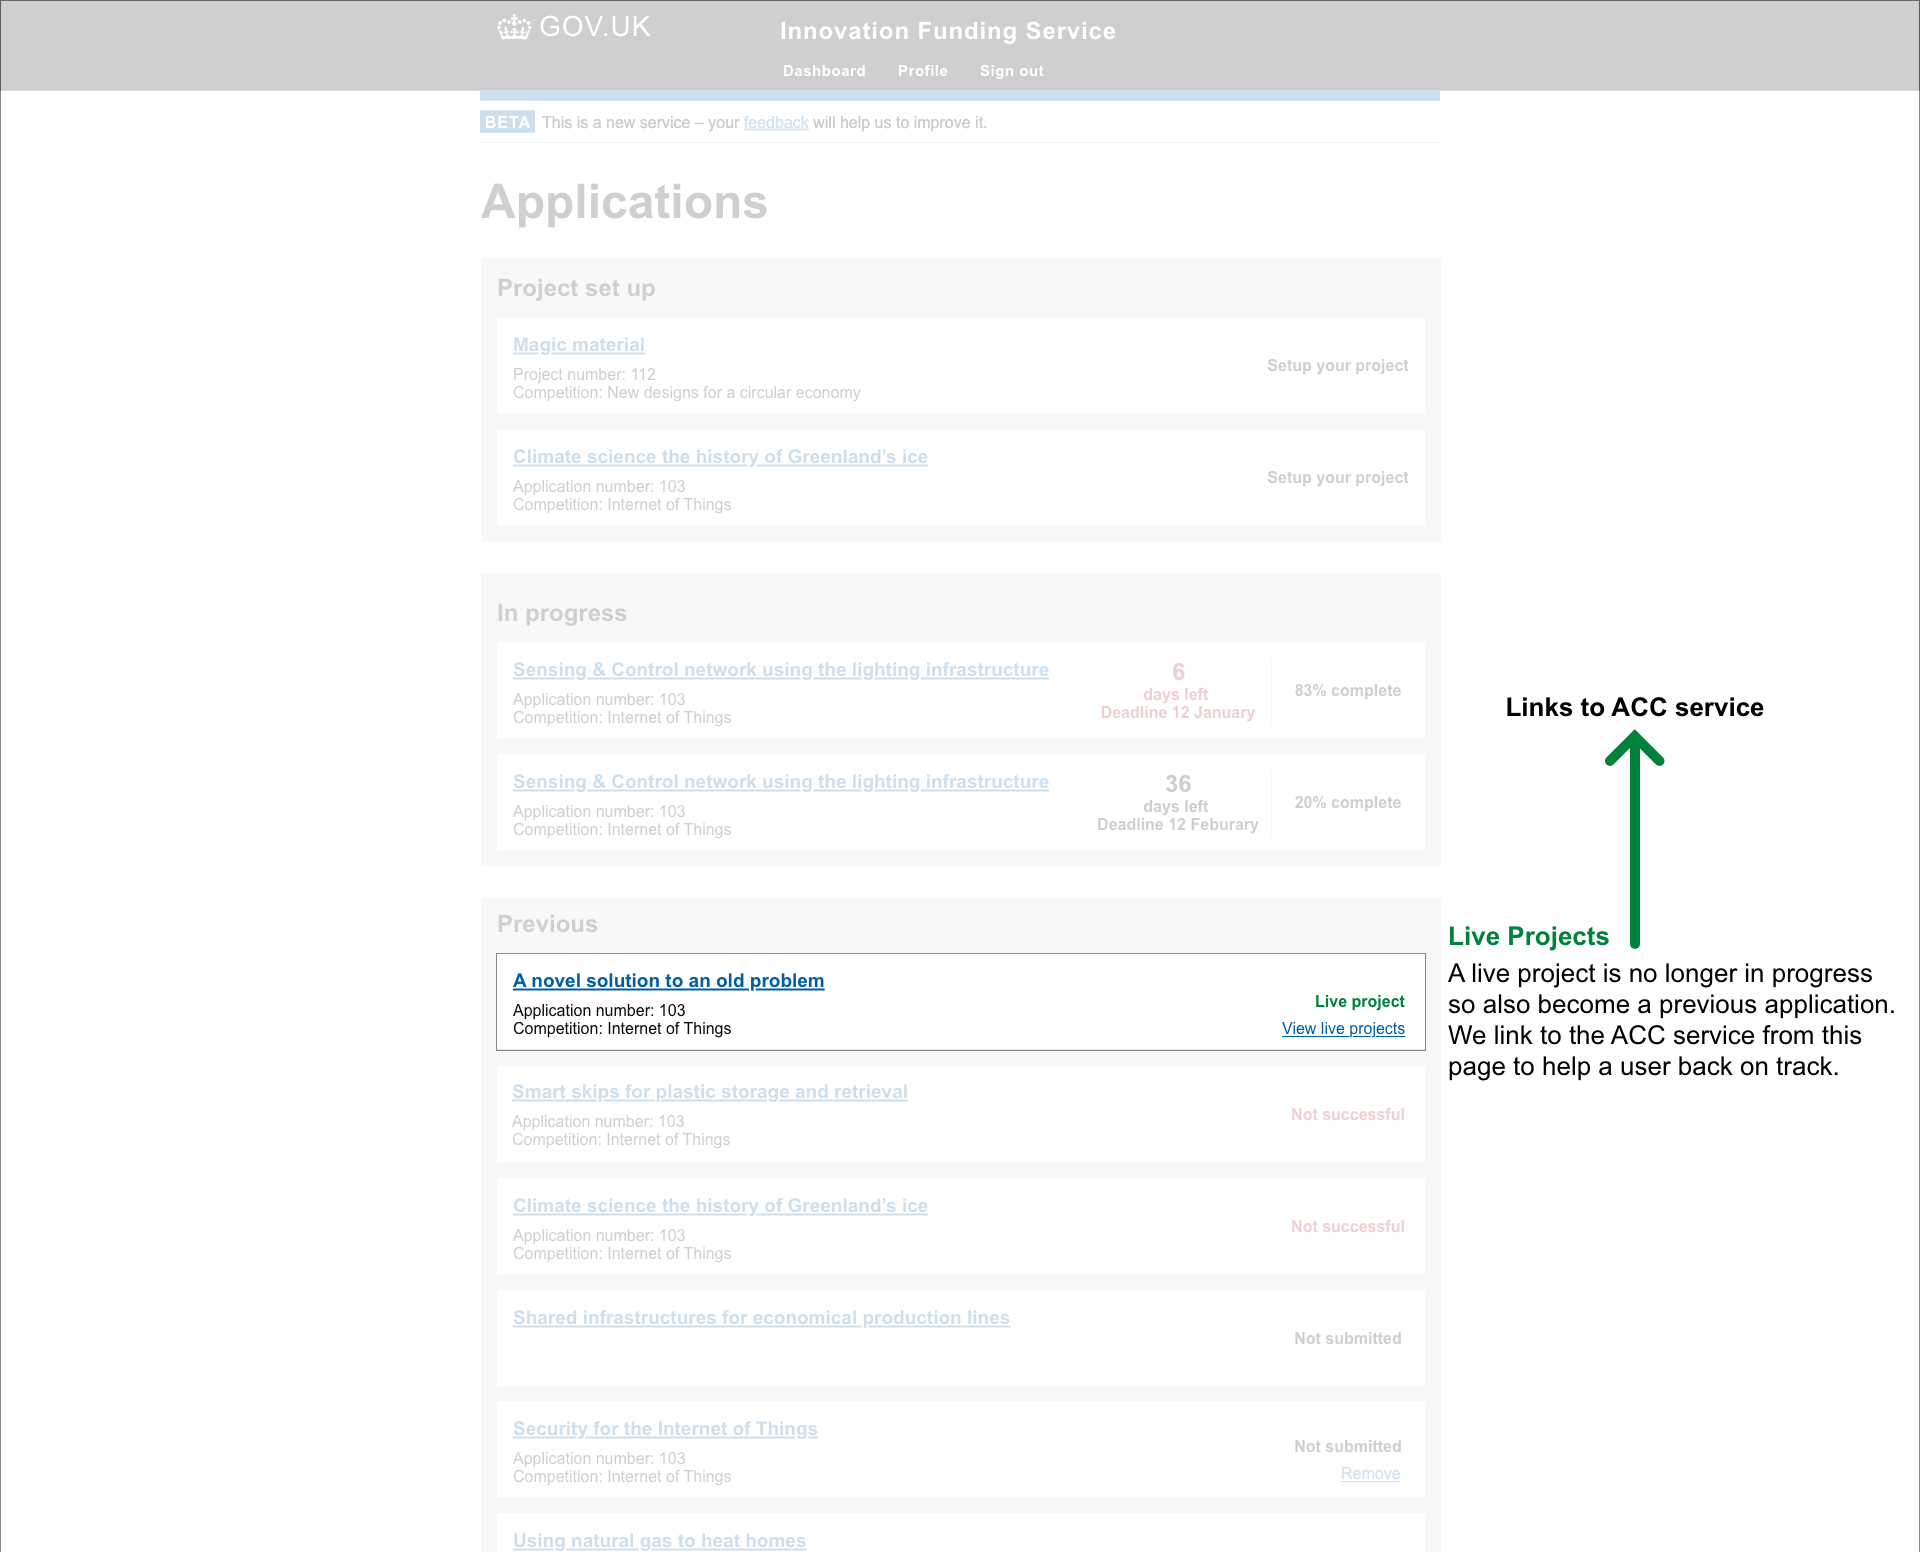Open Climate science project in Project set up

(x=720, y=457)
